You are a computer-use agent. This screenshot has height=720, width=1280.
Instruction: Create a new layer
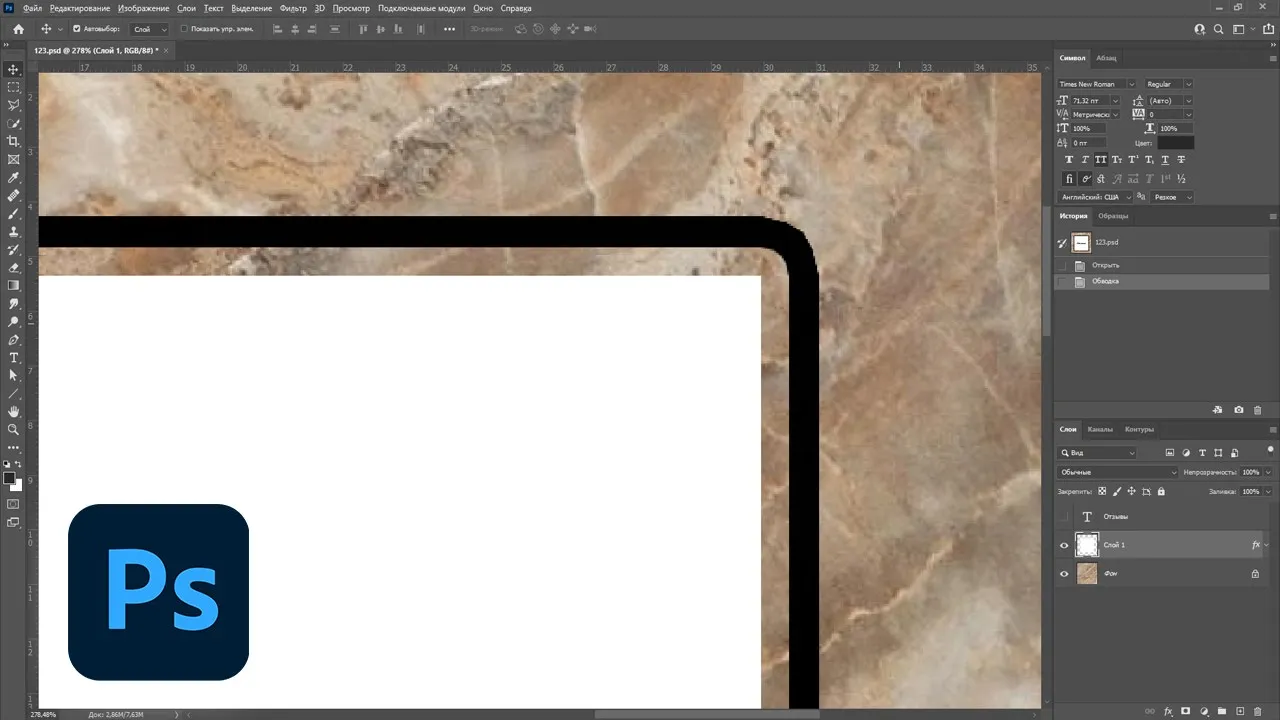coord(1240,712)
